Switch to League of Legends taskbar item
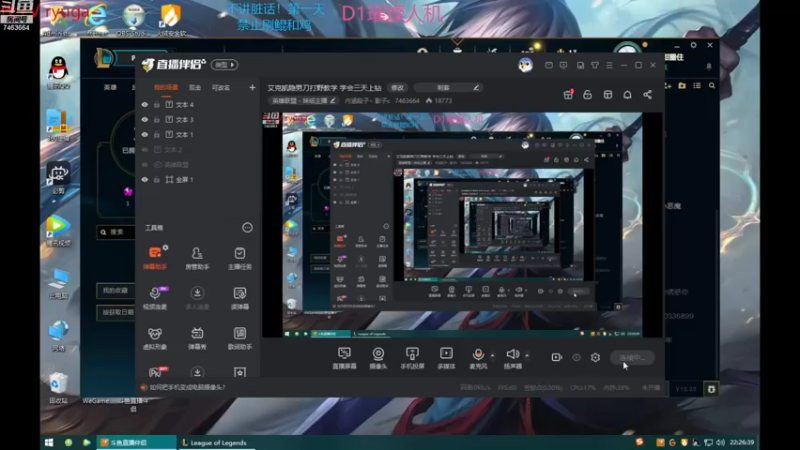 coord(214,442)
